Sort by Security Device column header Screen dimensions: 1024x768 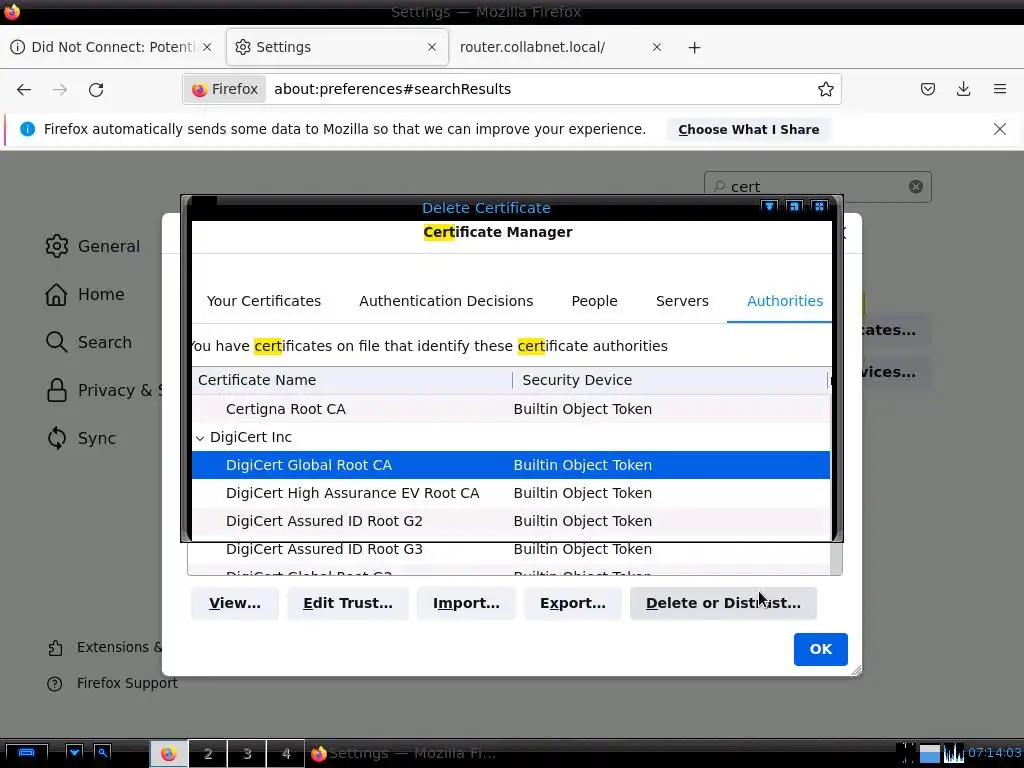(670, 380)
